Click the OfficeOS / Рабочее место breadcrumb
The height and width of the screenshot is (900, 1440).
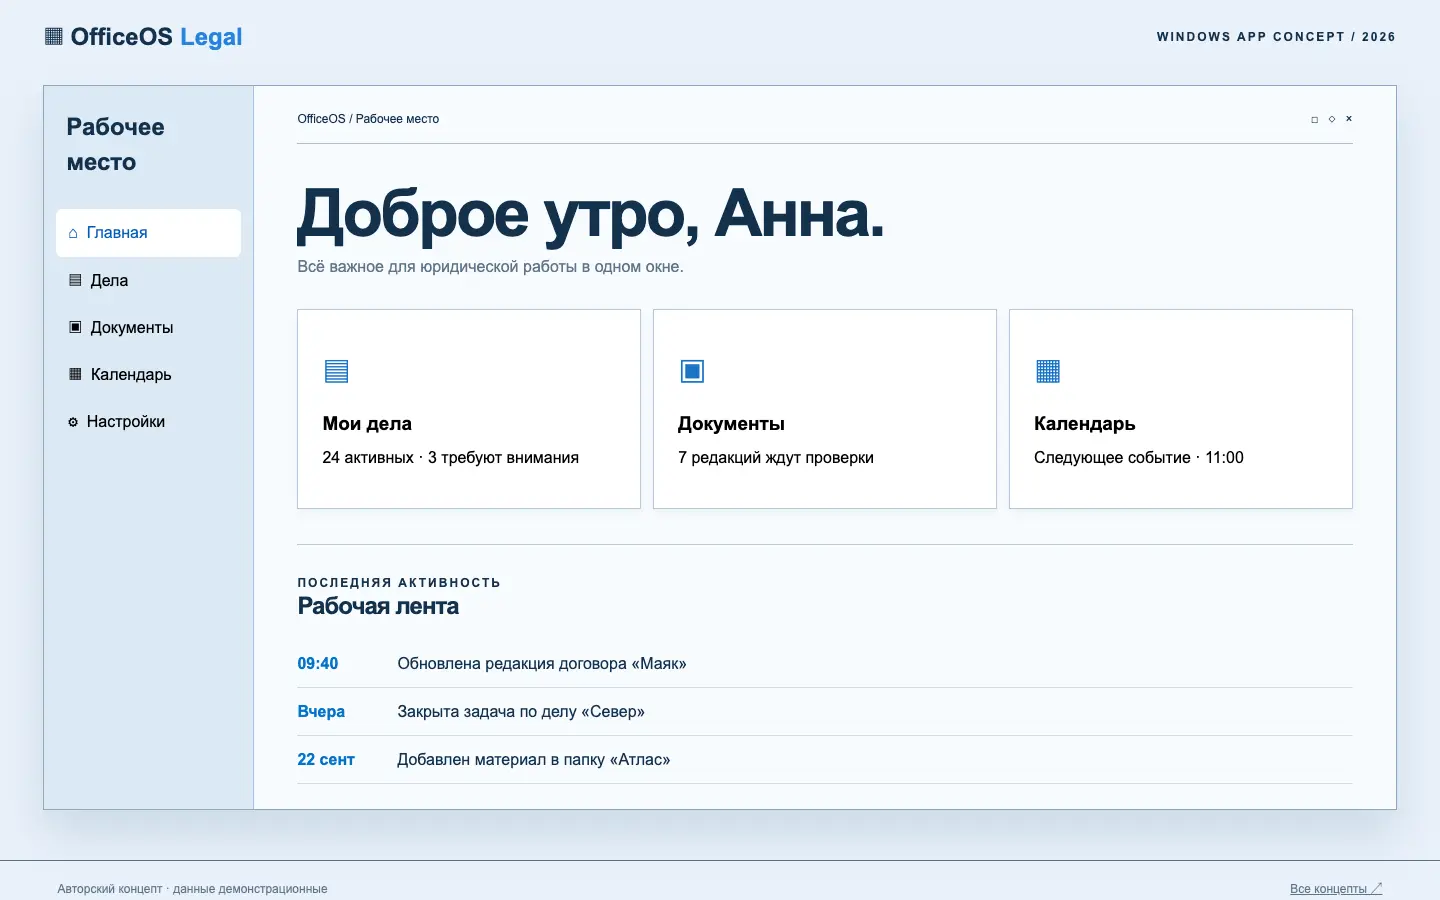[x=368, y=119]
